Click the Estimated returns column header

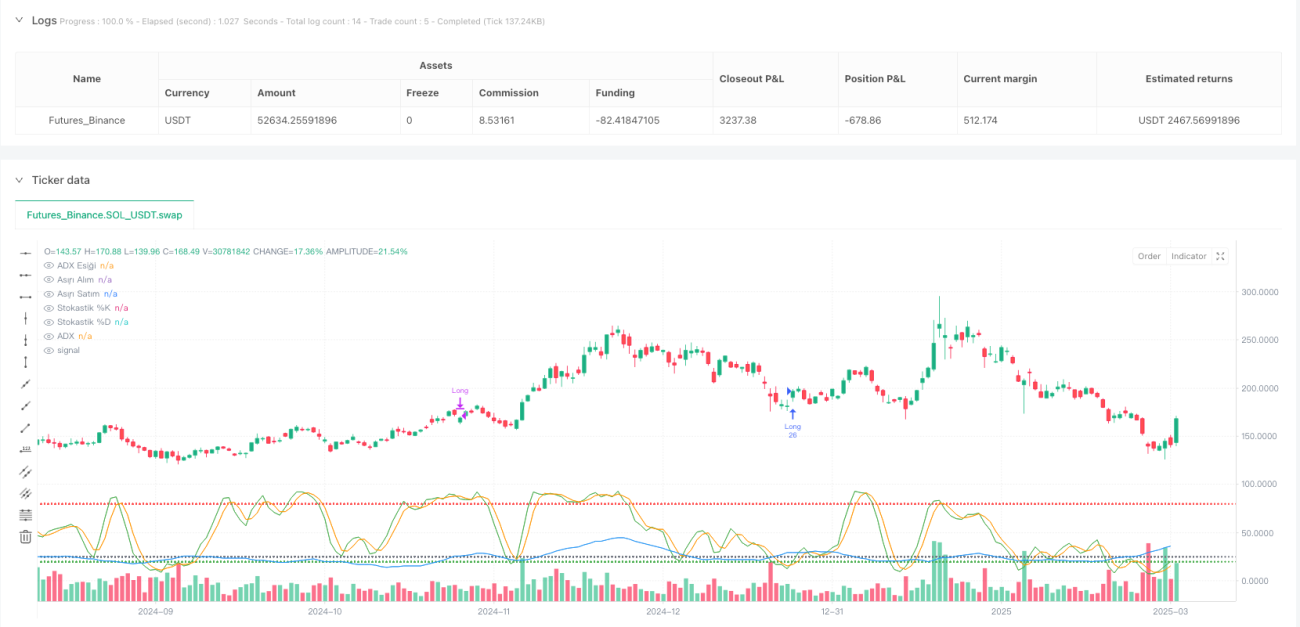(1189, 79)
